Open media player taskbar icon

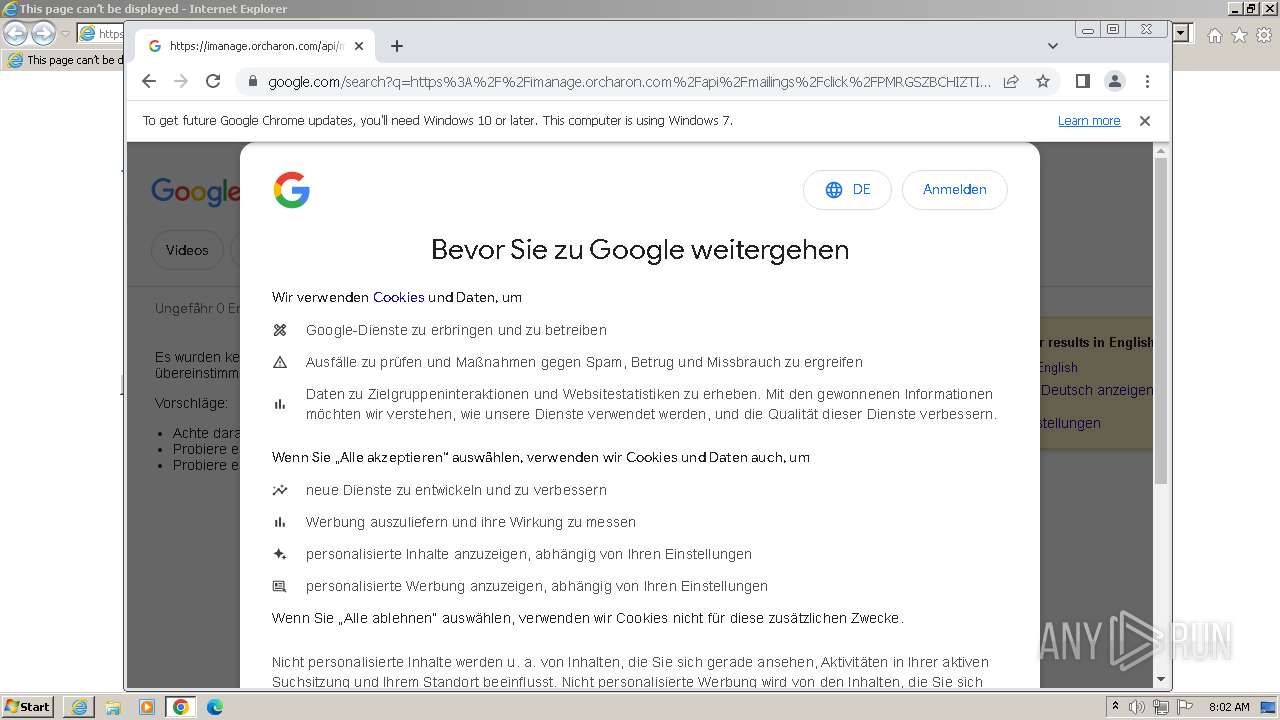click(147, 707)
